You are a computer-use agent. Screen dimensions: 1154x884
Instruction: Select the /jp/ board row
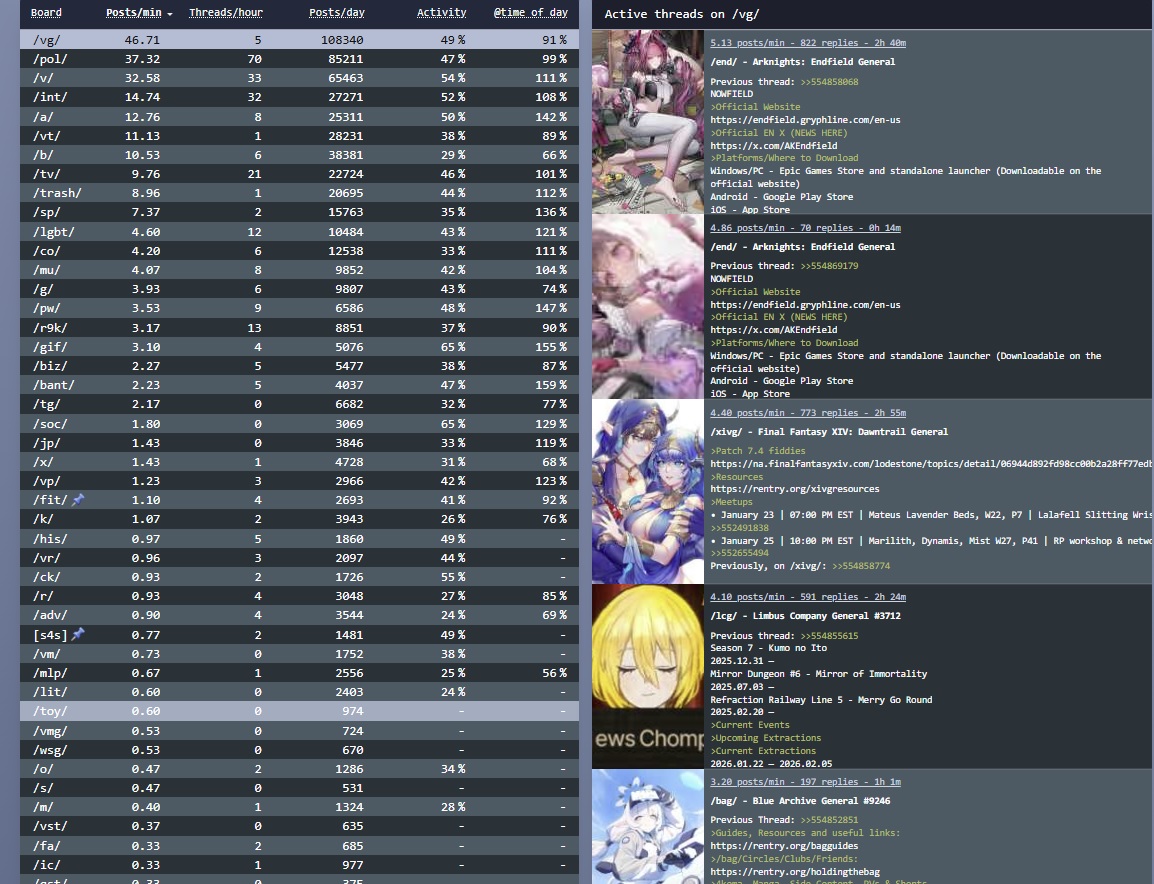tap(300, 443)
